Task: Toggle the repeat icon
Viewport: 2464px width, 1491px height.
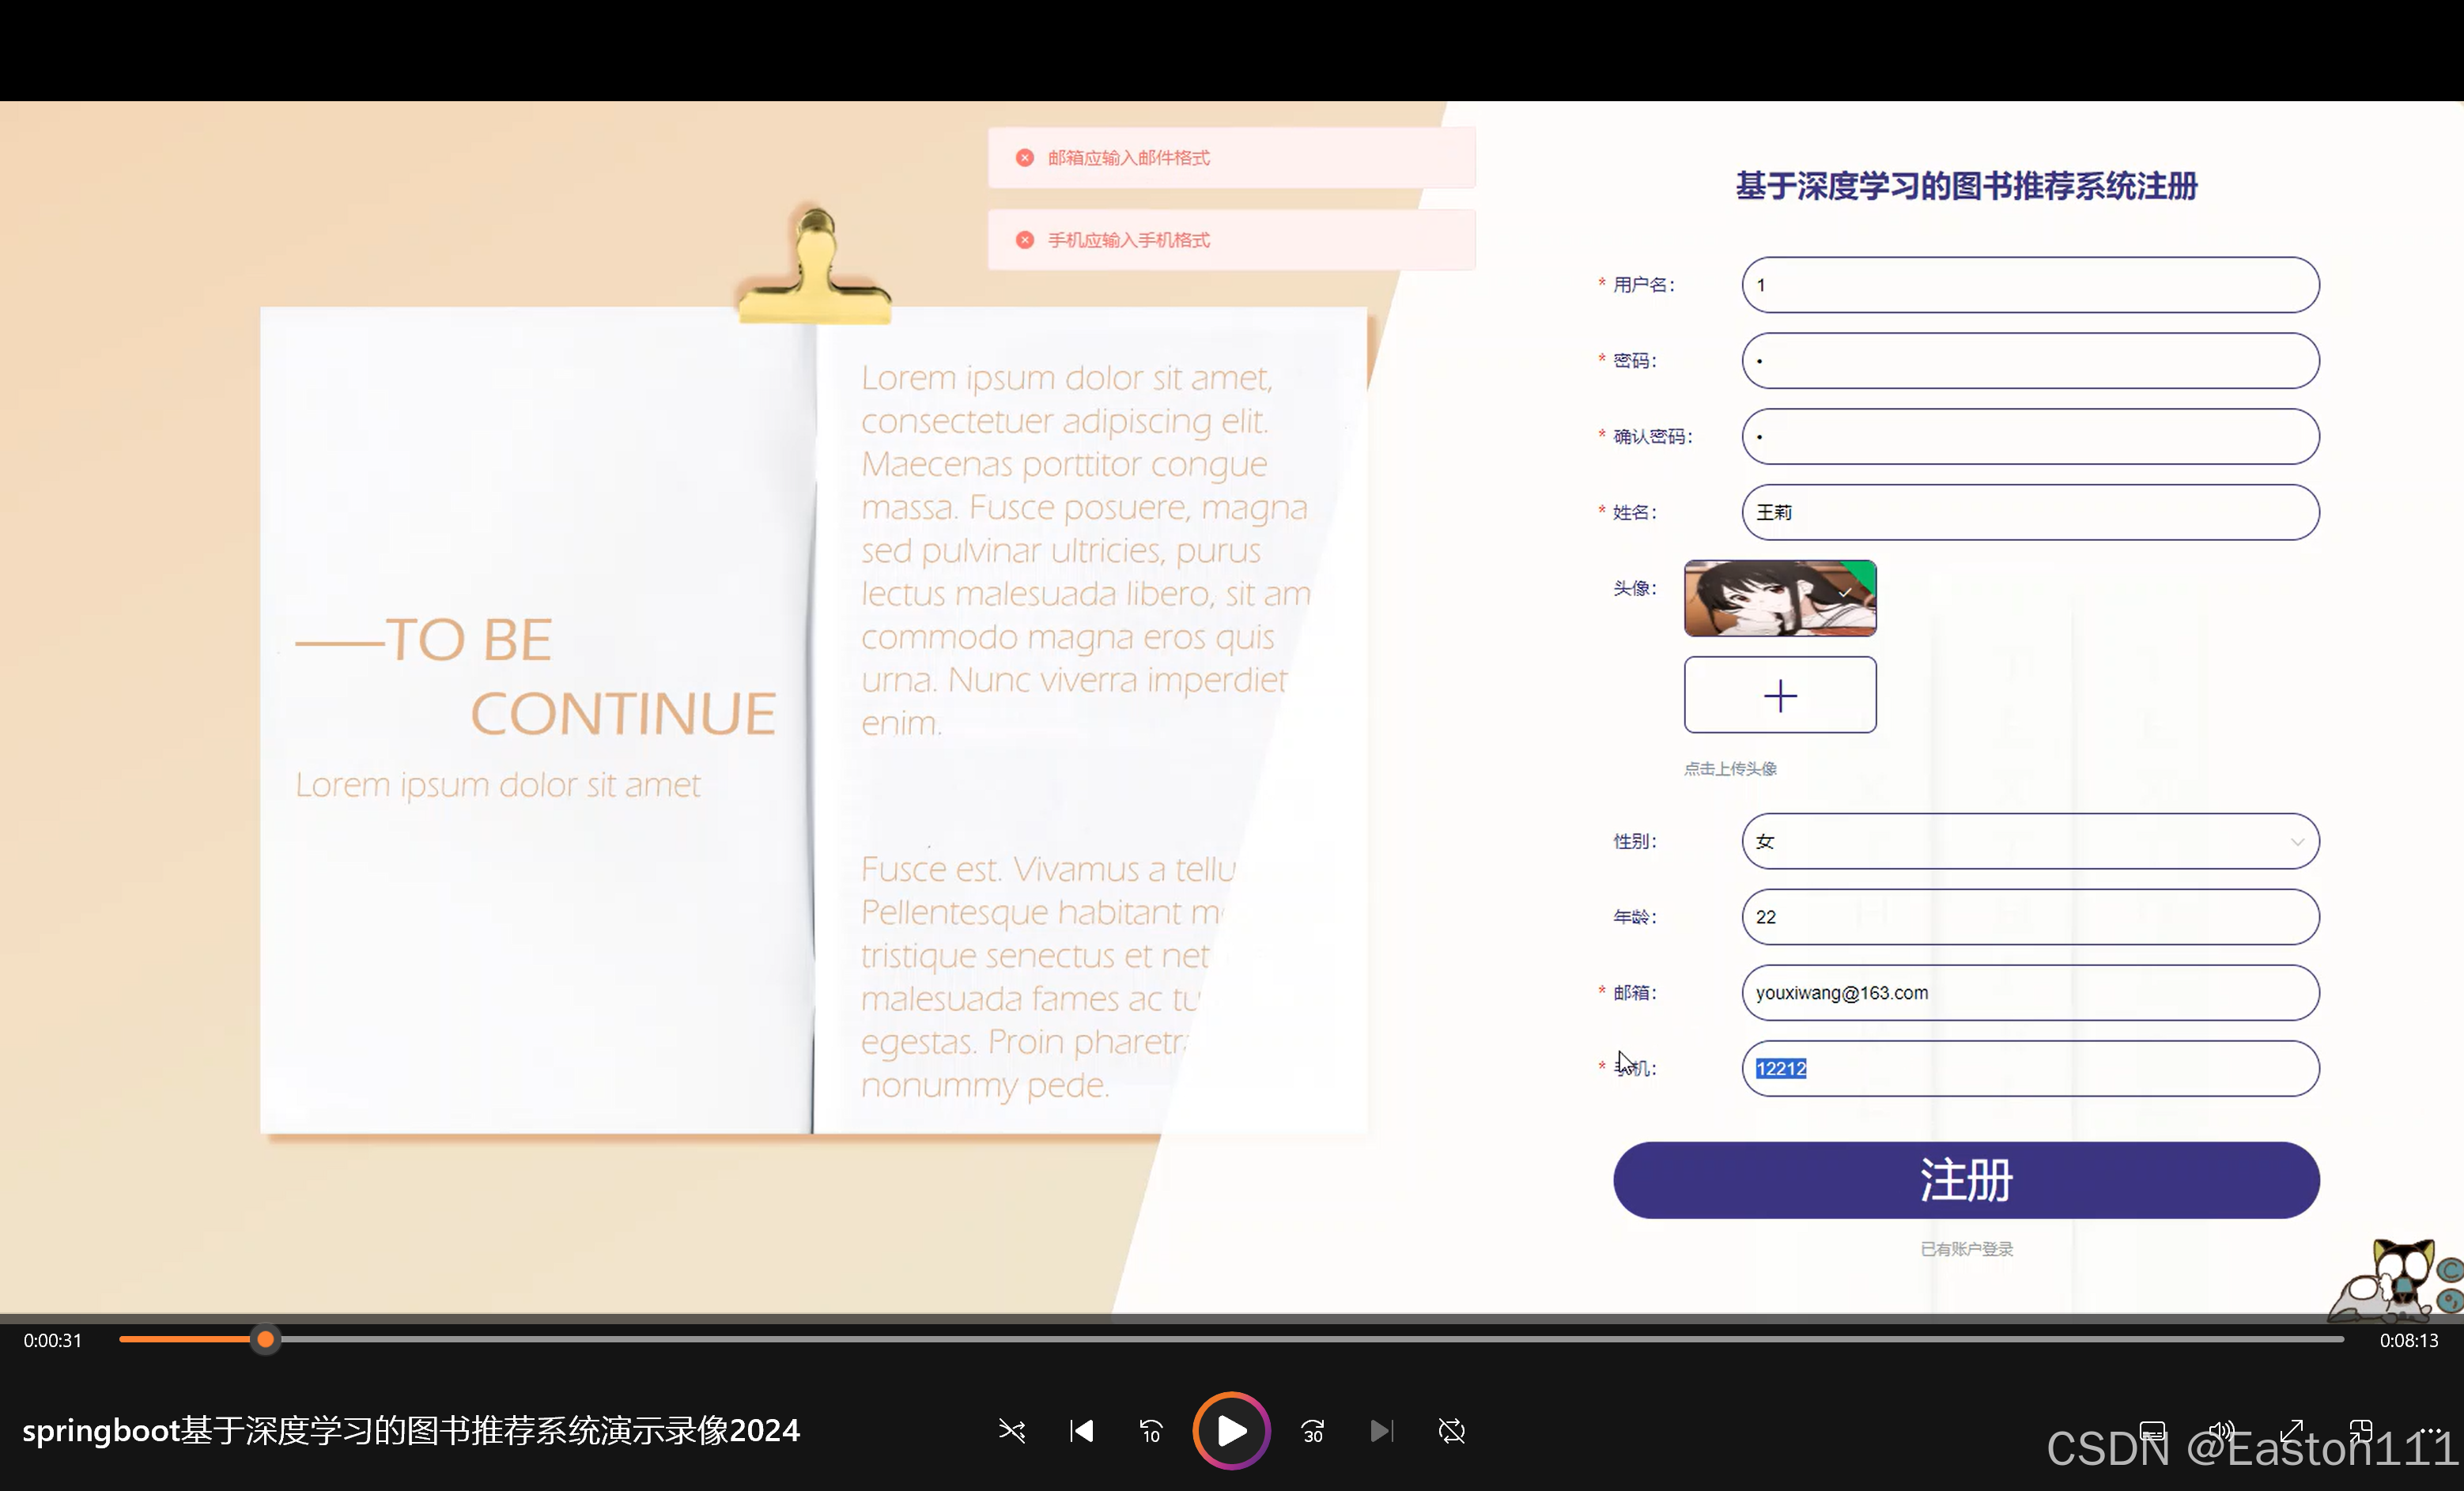Action: (1452, 1431)
